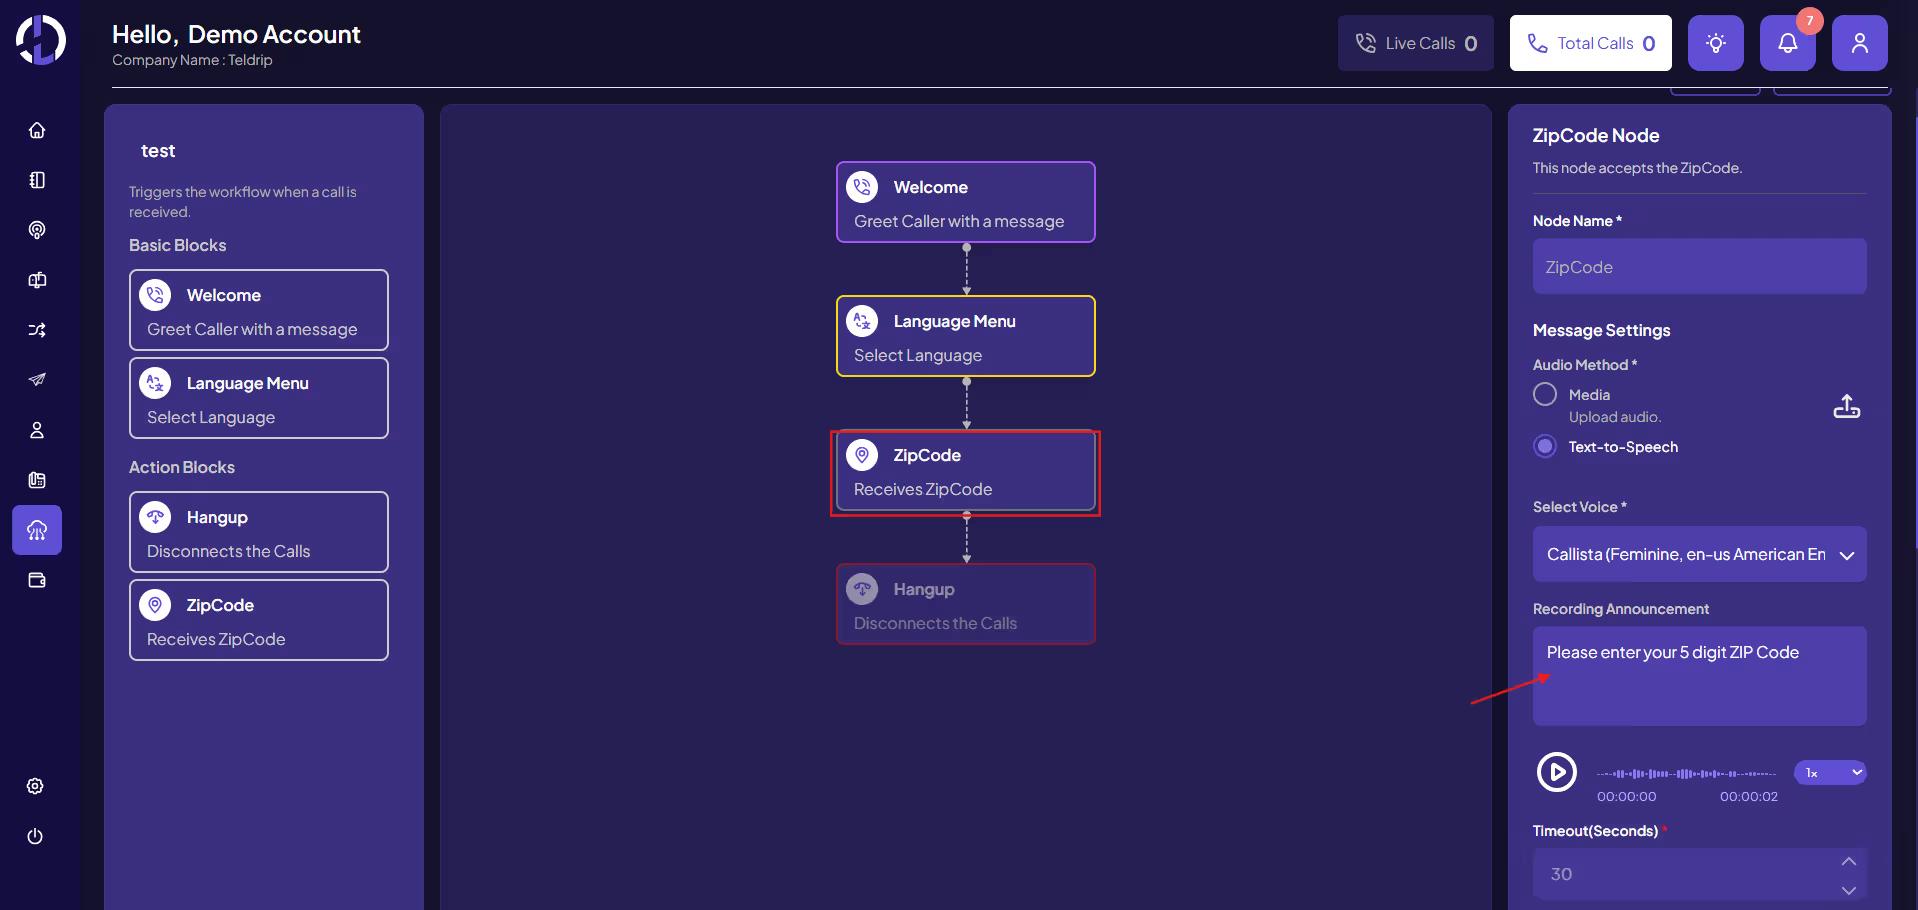This screenshot has height=910, width=1918.
Task: Click the audio waveform progress bar
Action: (1686, 773)
